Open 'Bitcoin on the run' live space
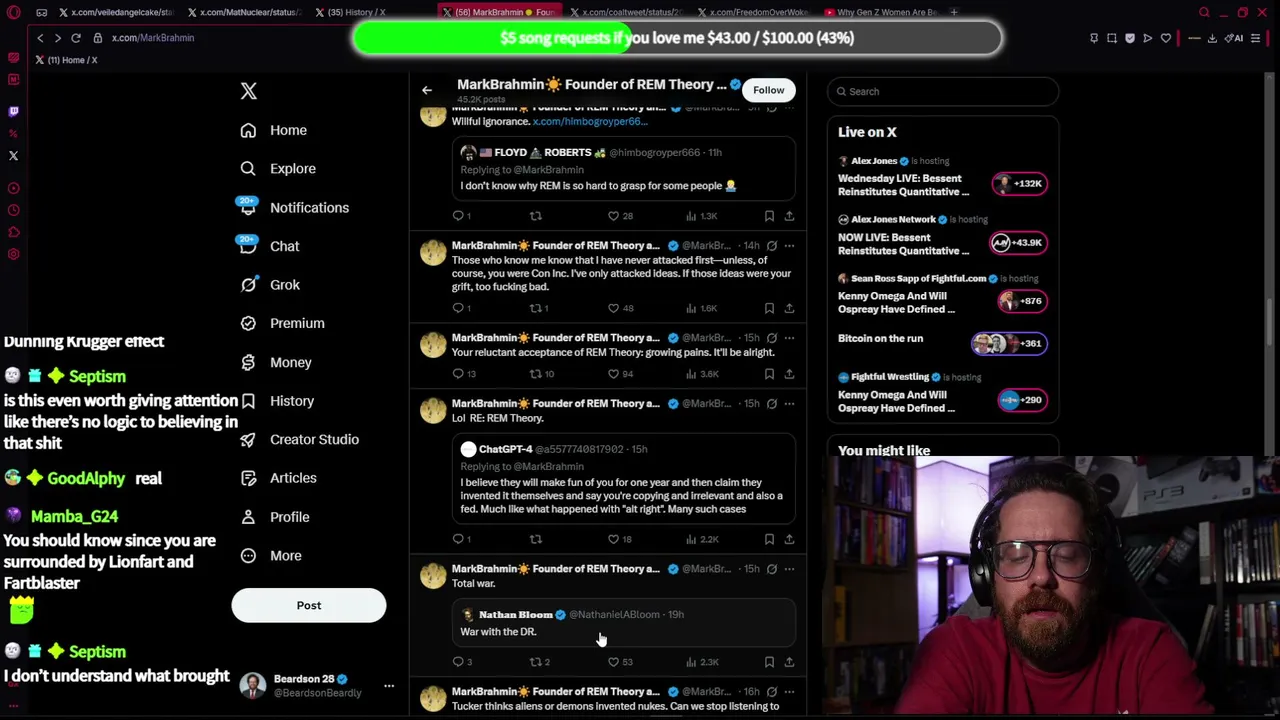 (942, 342)
